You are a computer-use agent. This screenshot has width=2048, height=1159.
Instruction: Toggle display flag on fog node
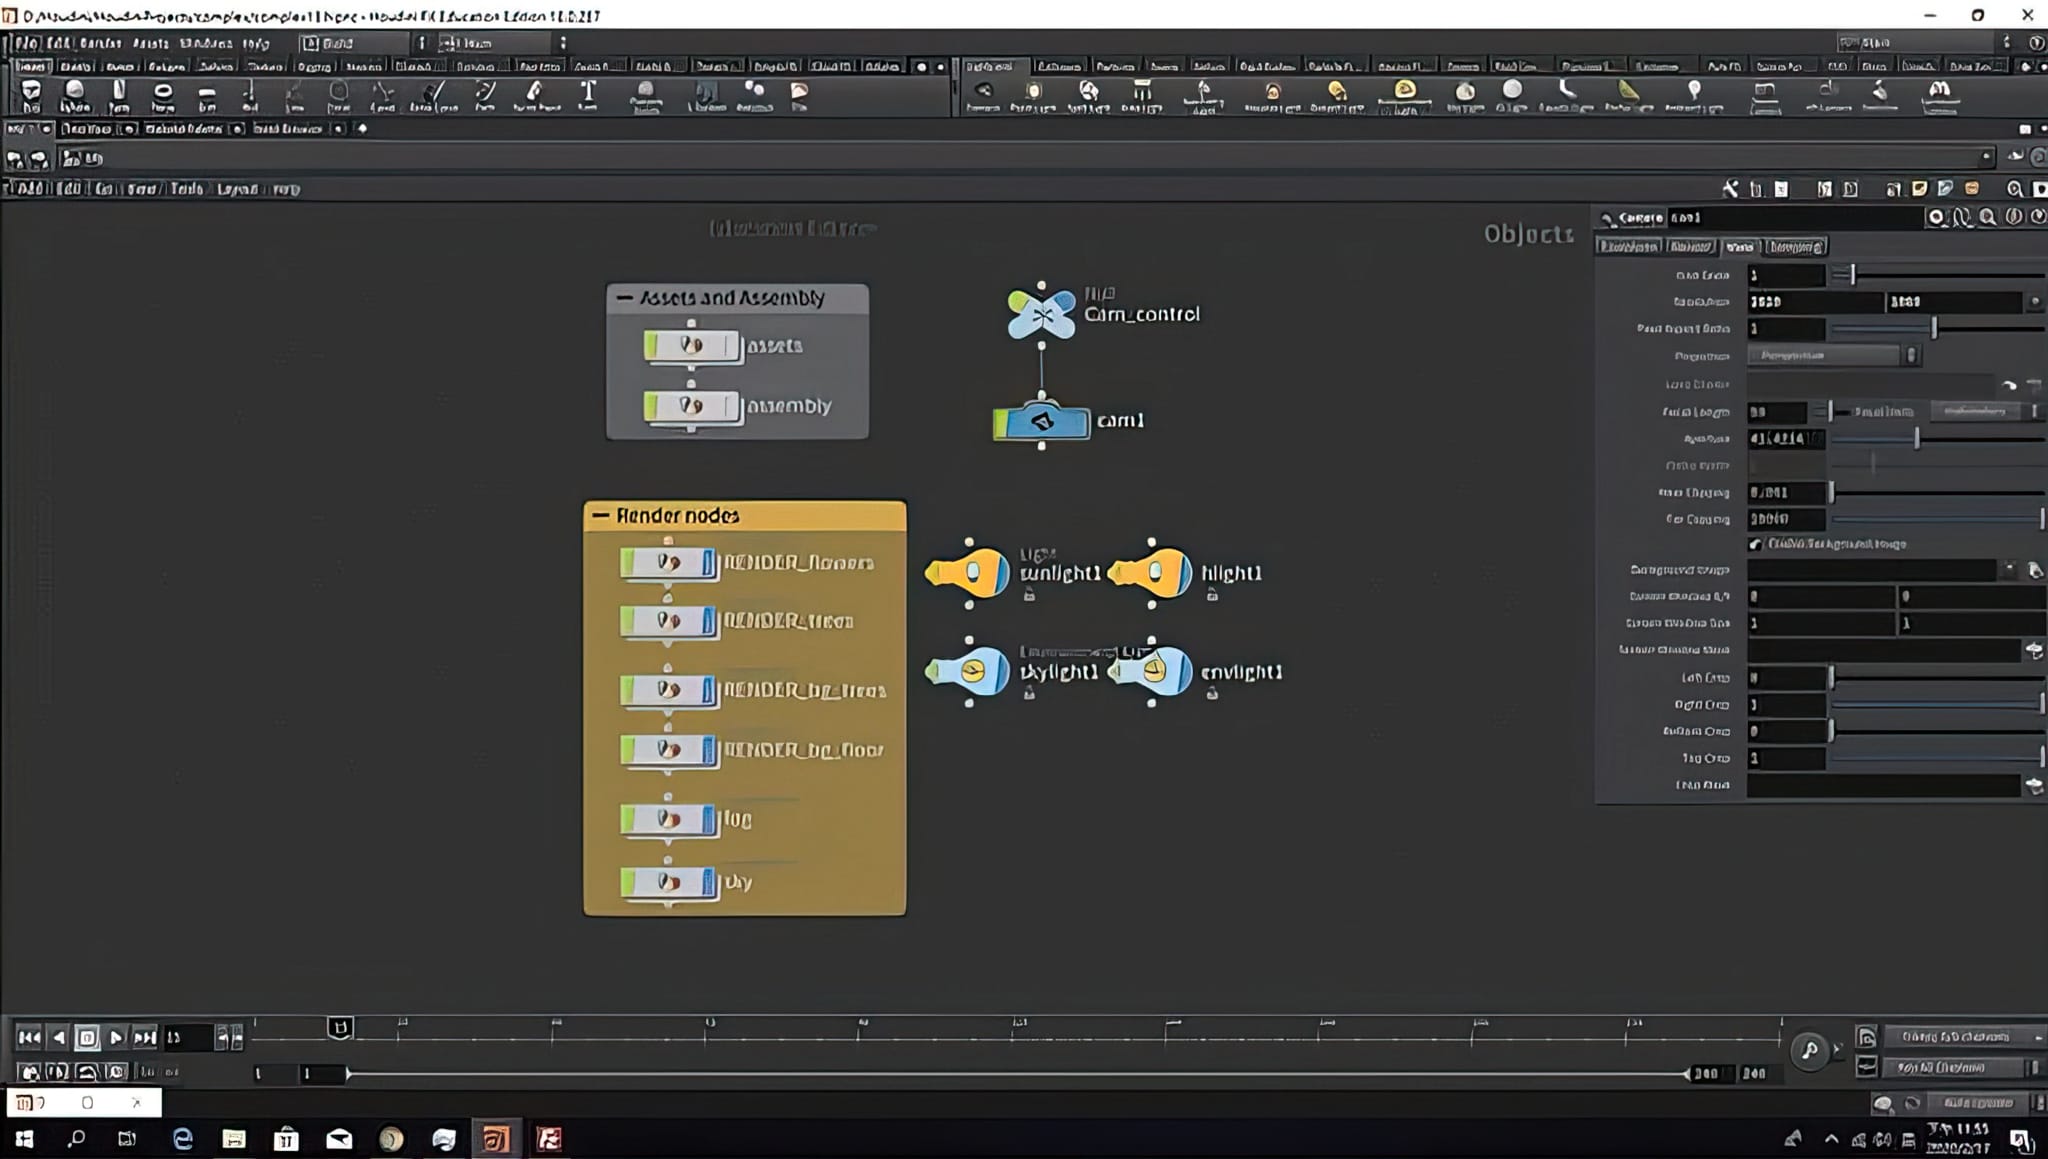tap(708, 821)
